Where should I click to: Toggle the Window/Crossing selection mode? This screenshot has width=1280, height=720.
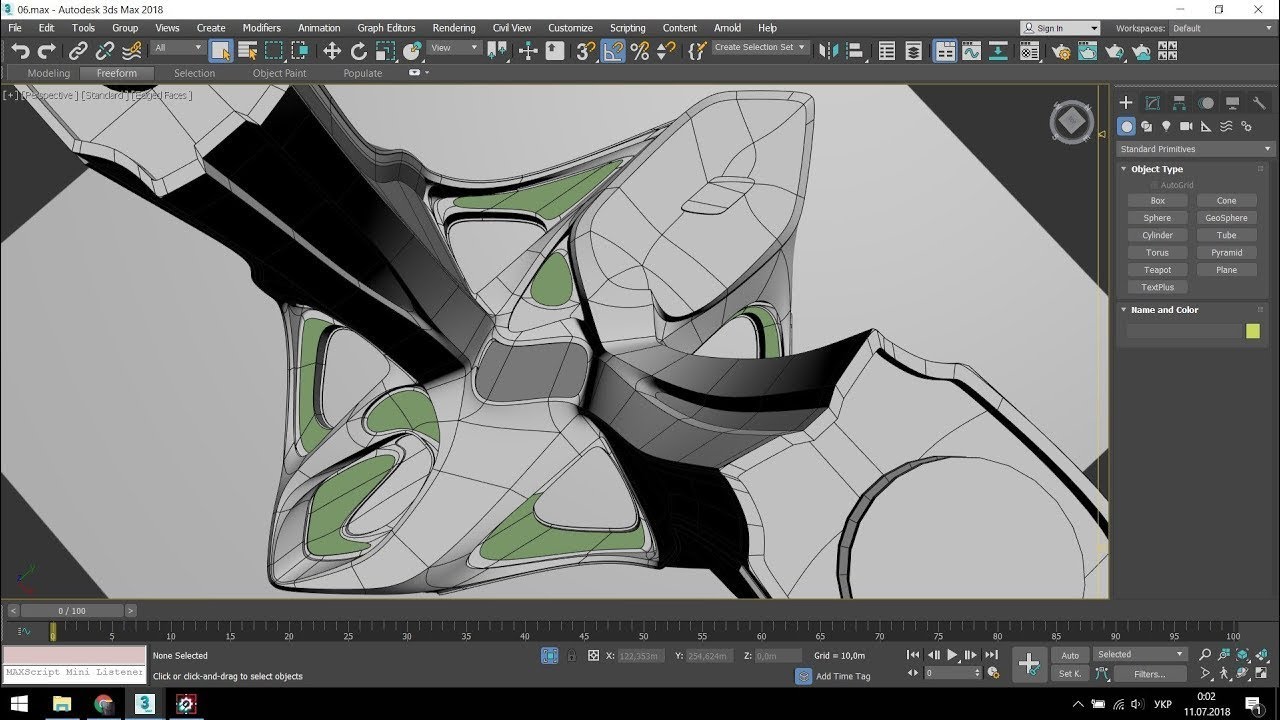click(x=300, y=51)
